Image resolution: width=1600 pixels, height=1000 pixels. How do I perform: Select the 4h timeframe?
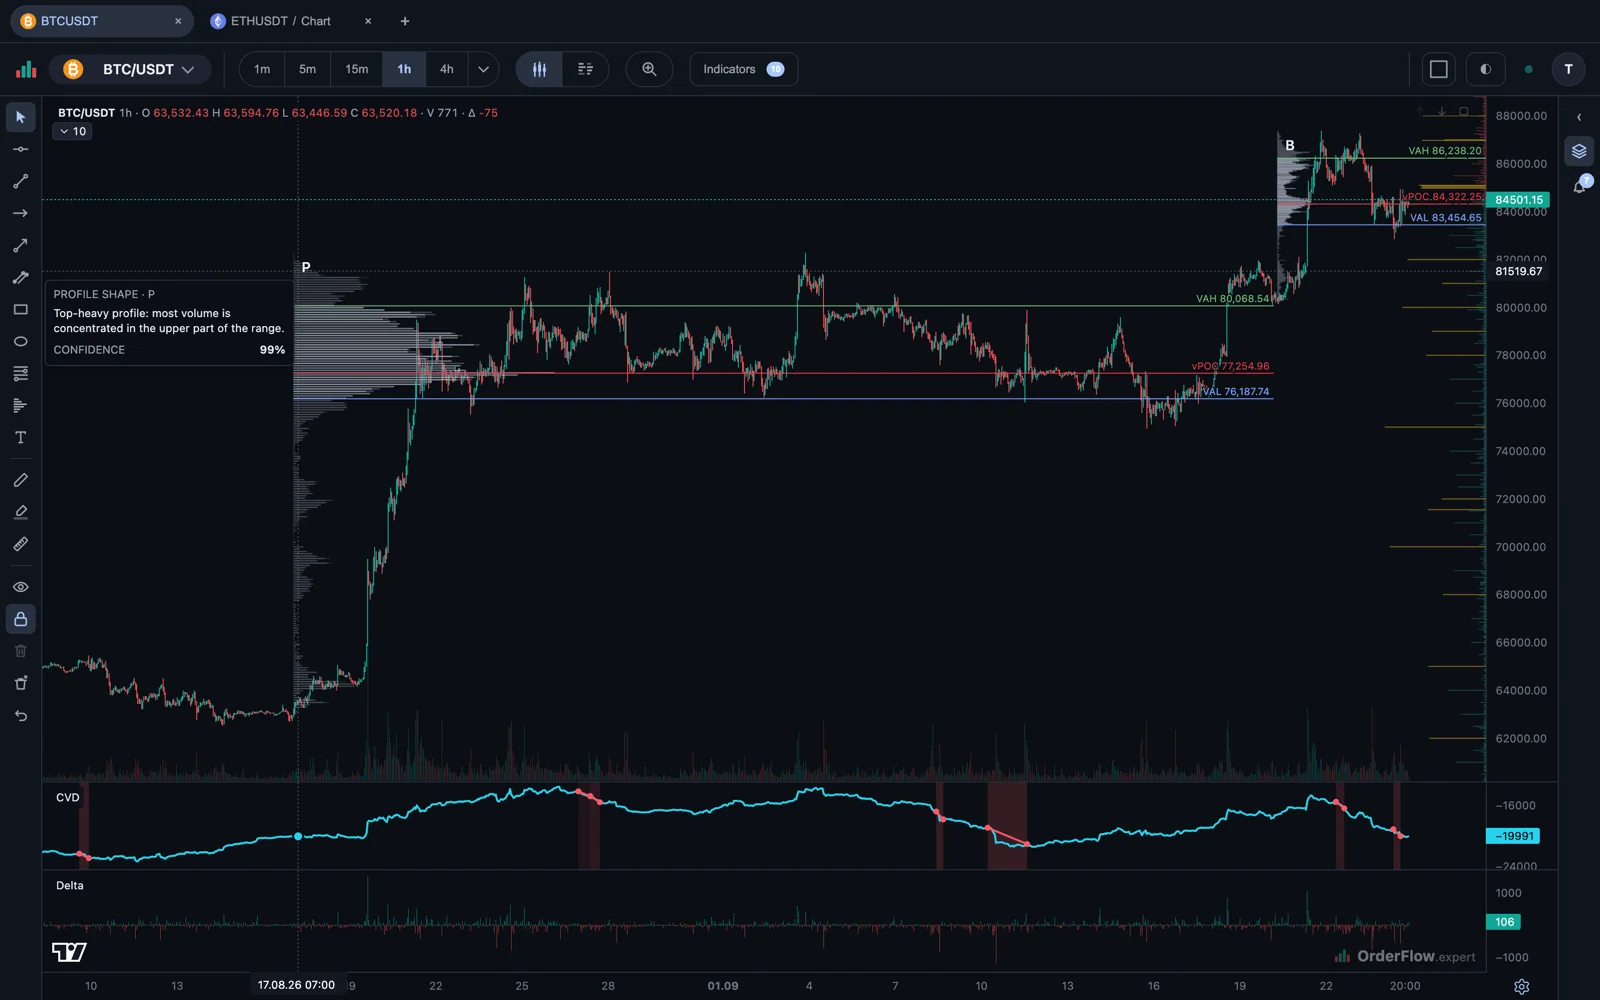pyautogui.click(x=446, y=69)
